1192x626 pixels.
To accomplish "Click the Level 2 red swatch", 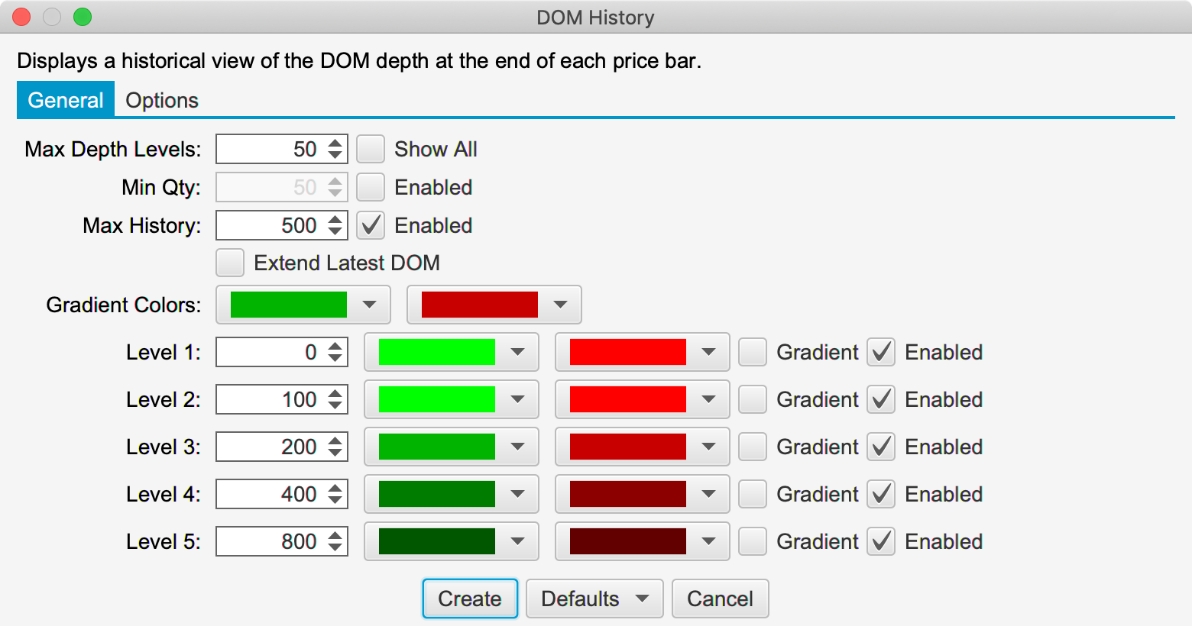I will (628, 399).
